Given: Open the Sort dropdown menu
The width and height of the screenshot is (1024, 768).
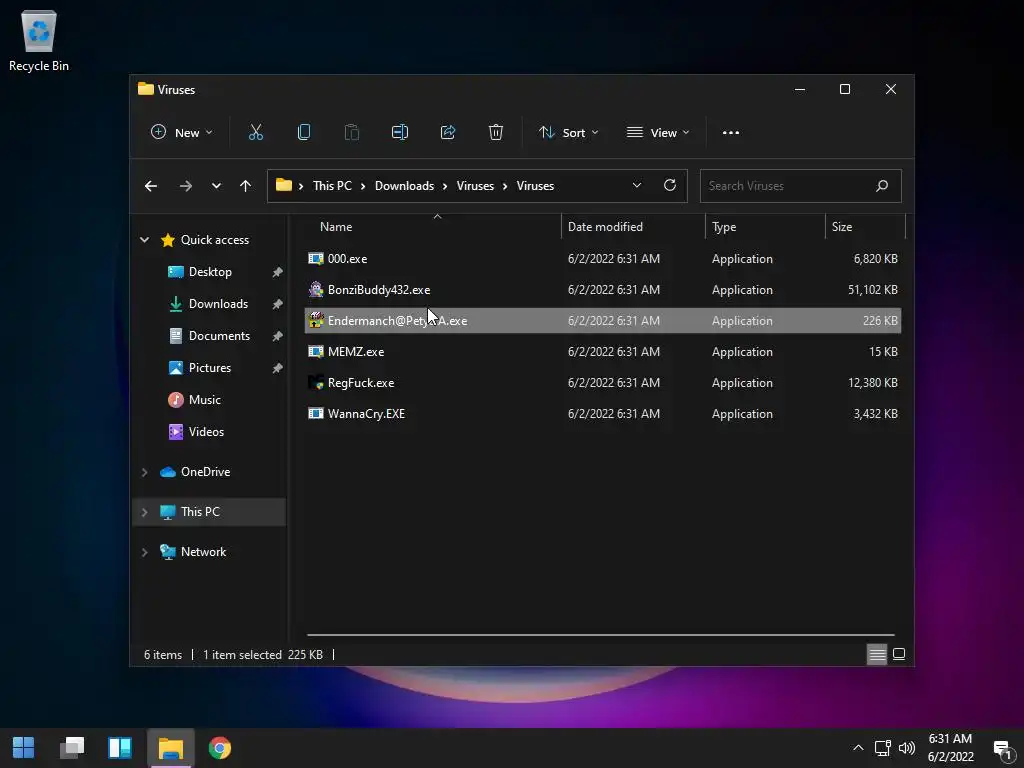Looking at the screenshot, I should (x=568, y=133).
